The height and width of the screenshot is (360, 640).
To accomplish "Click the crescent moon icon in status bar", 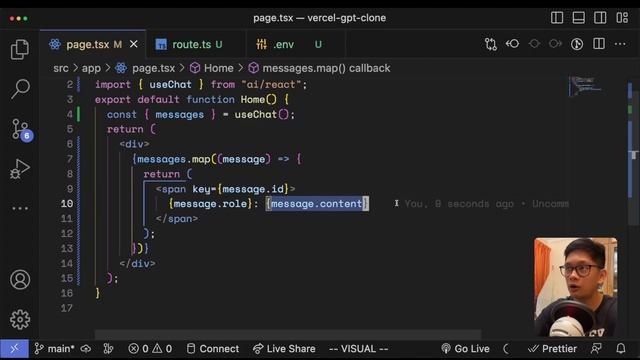I will pos(507,349).
